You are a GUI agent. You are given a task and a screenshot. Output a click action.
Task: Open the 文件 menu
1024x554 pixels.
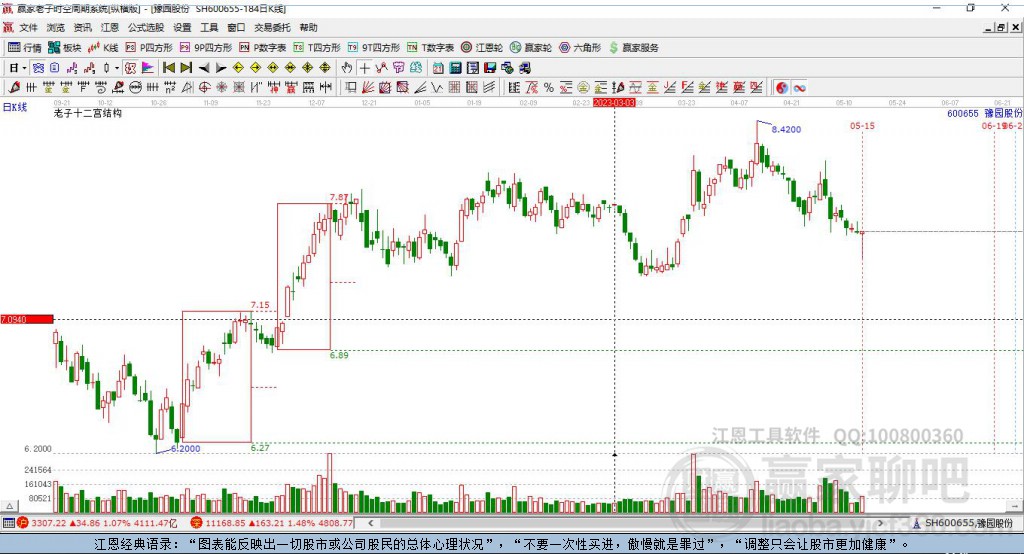[x=28, y=27]
